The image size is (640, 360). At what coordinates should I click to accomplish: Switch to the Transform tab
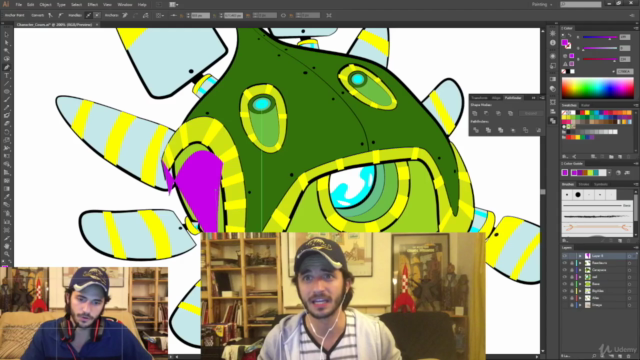480,98
